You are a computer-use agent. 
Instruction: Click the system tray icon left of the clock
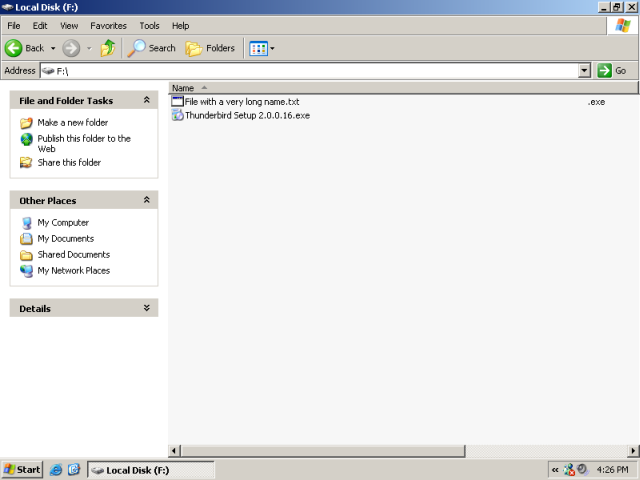tap(582, 470)
